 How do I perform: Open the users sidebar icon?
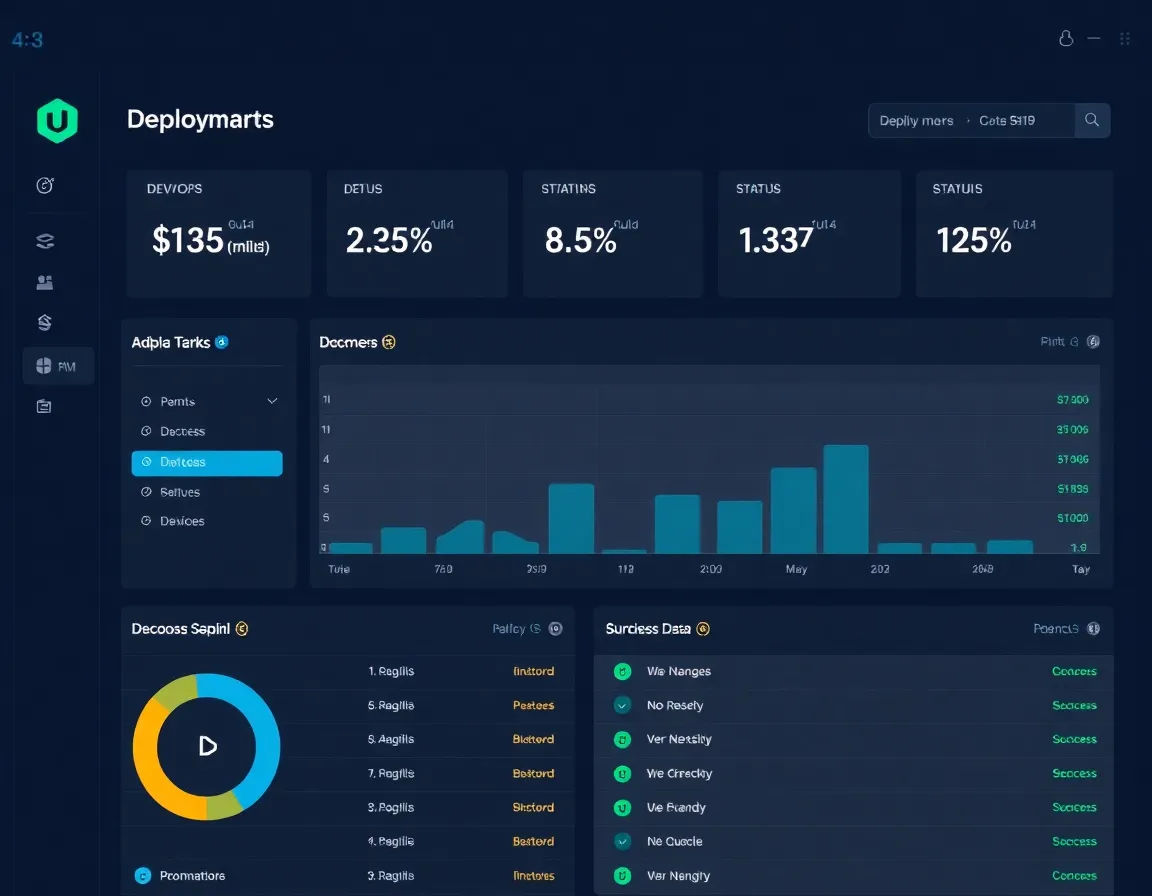(45, 282)
